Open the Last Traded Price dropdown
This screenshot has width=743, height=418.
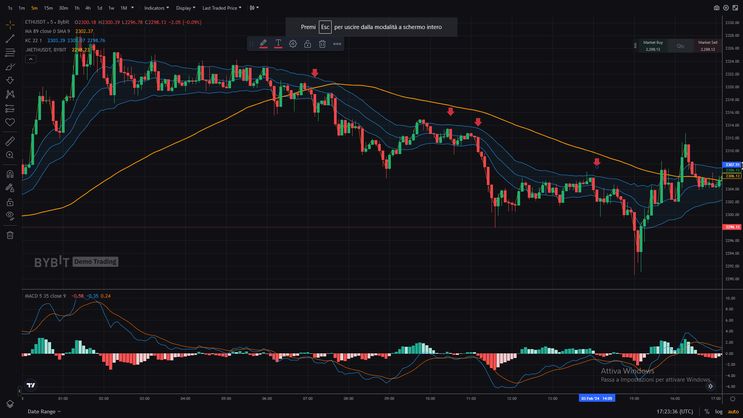pos(222,8)
